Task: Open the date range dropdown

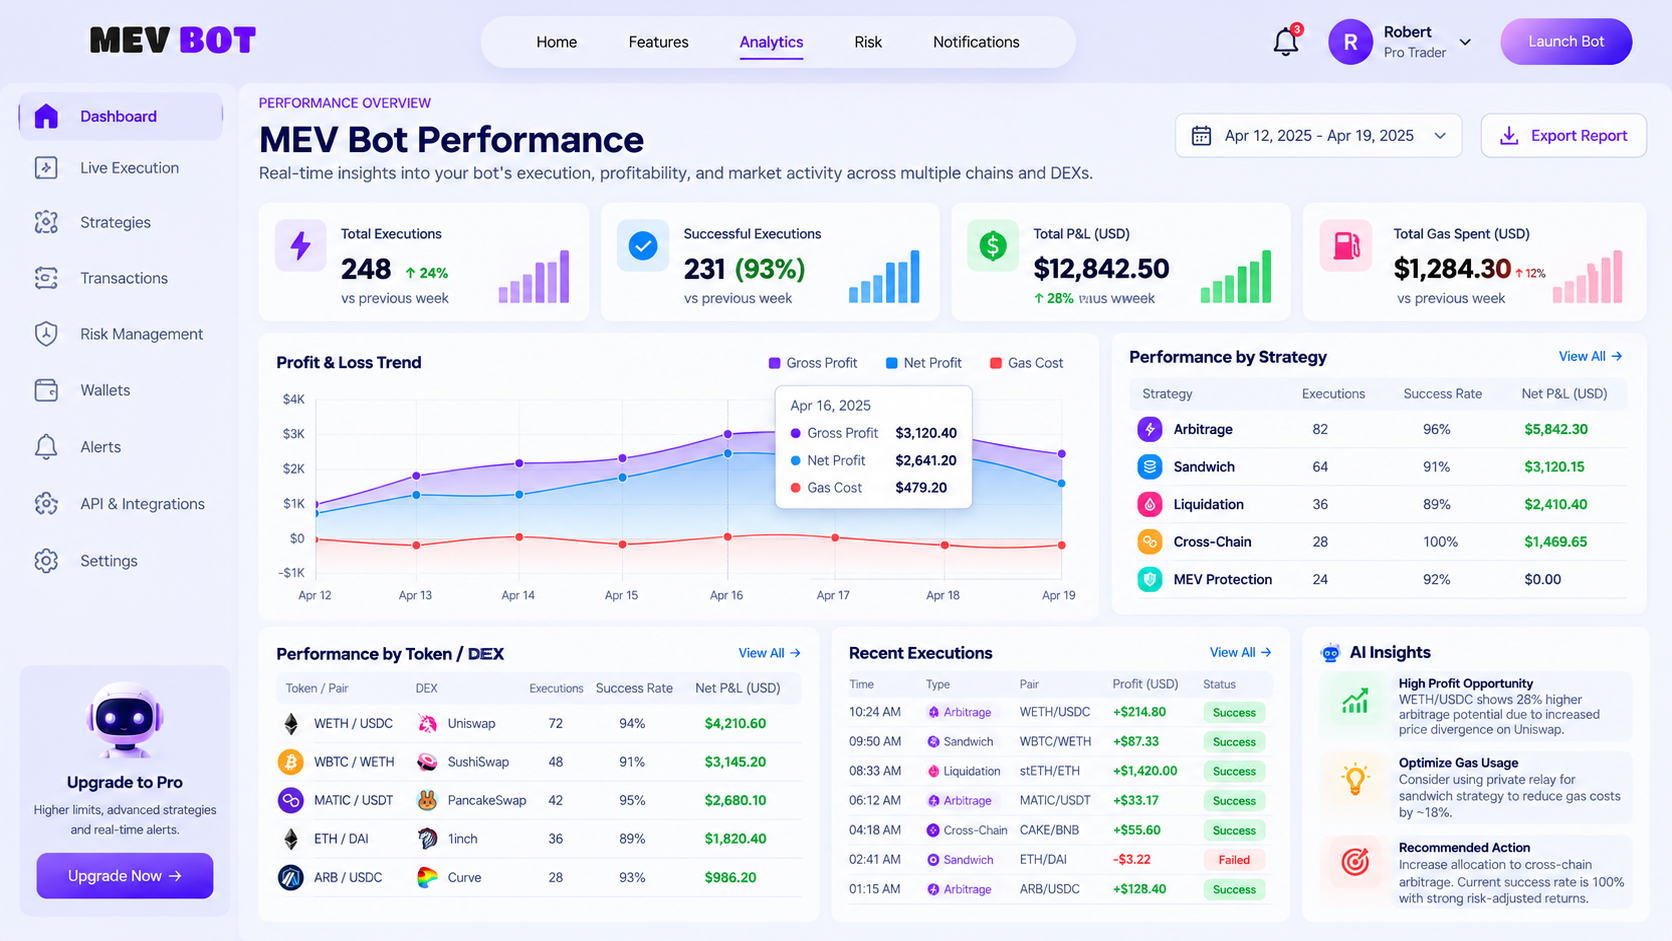Action: coord(1318,136)
